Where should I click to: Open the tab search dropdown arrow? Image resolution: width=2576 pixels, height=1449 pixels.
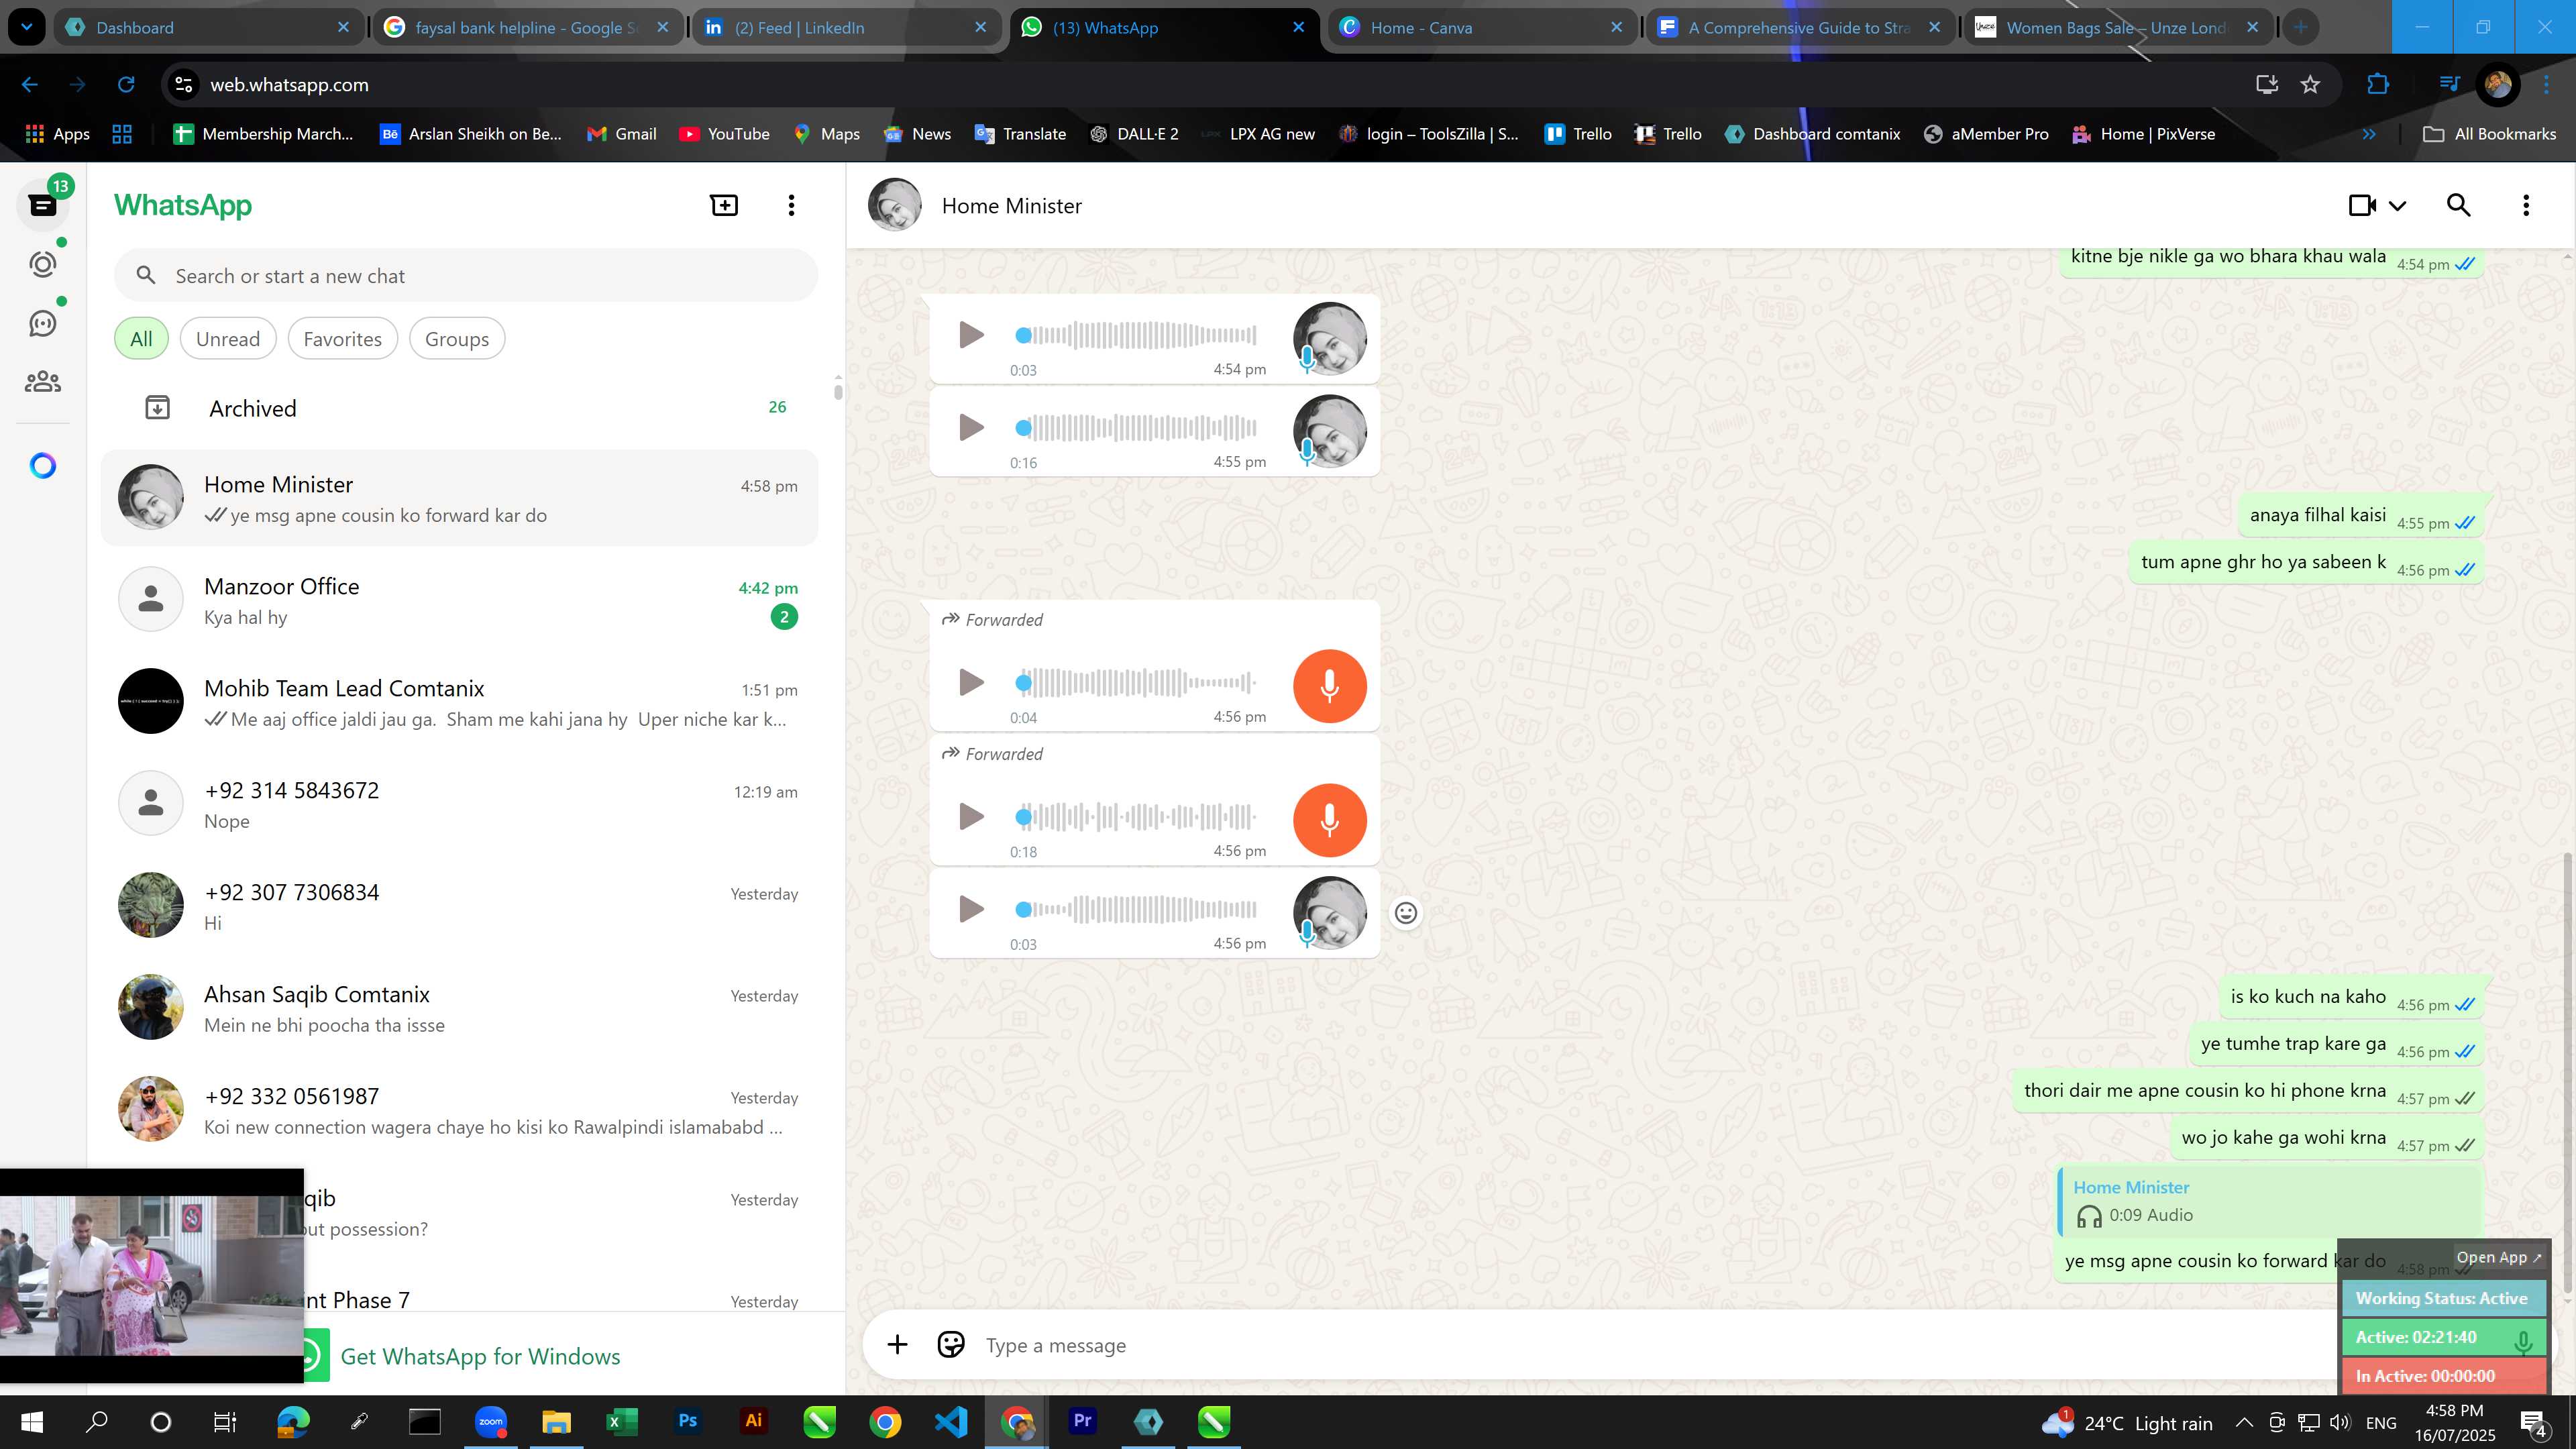click(x=26, y=27)
